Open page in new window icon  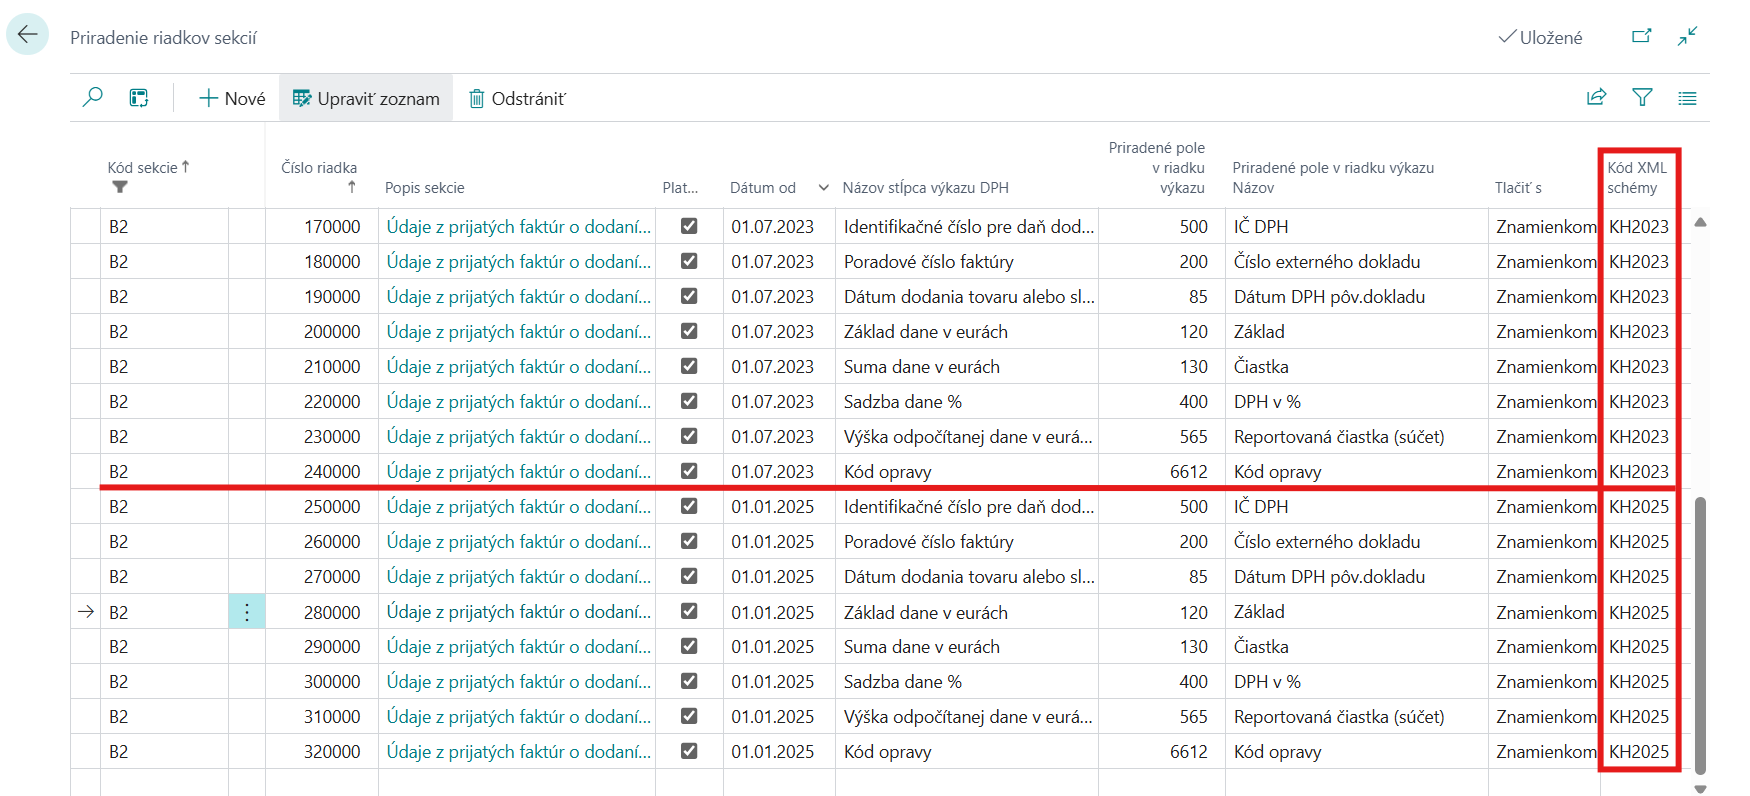[1641, 37]
